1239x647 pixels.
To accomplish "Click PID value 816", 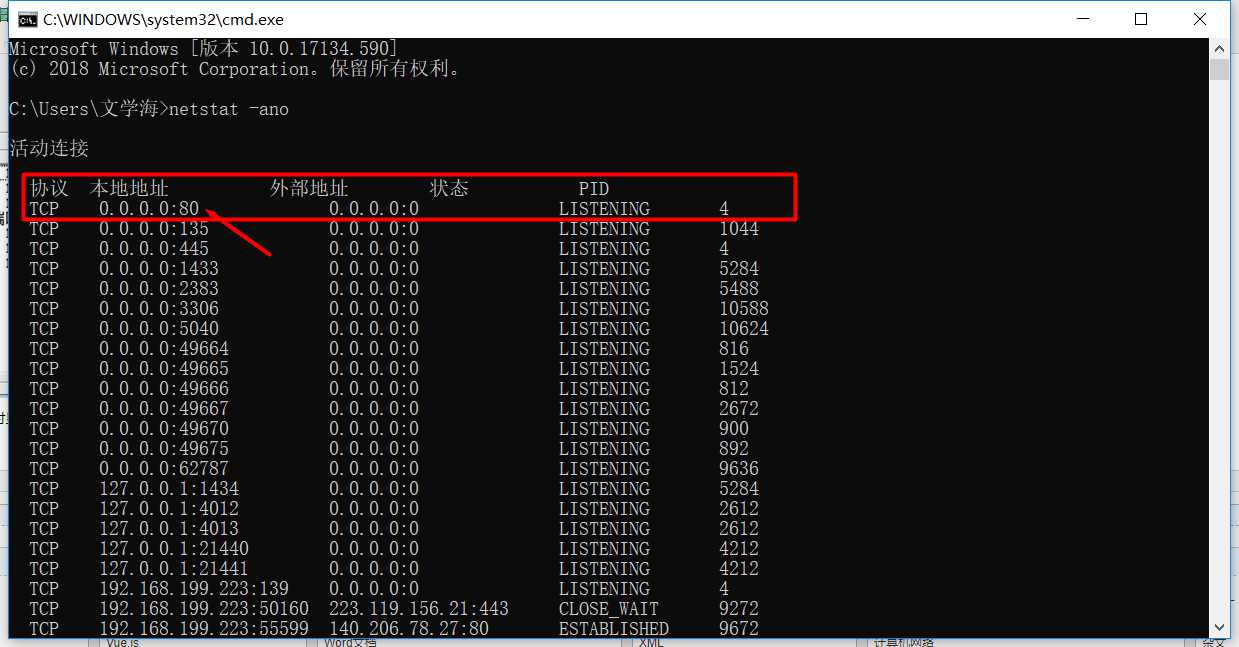I will [734, 349].
